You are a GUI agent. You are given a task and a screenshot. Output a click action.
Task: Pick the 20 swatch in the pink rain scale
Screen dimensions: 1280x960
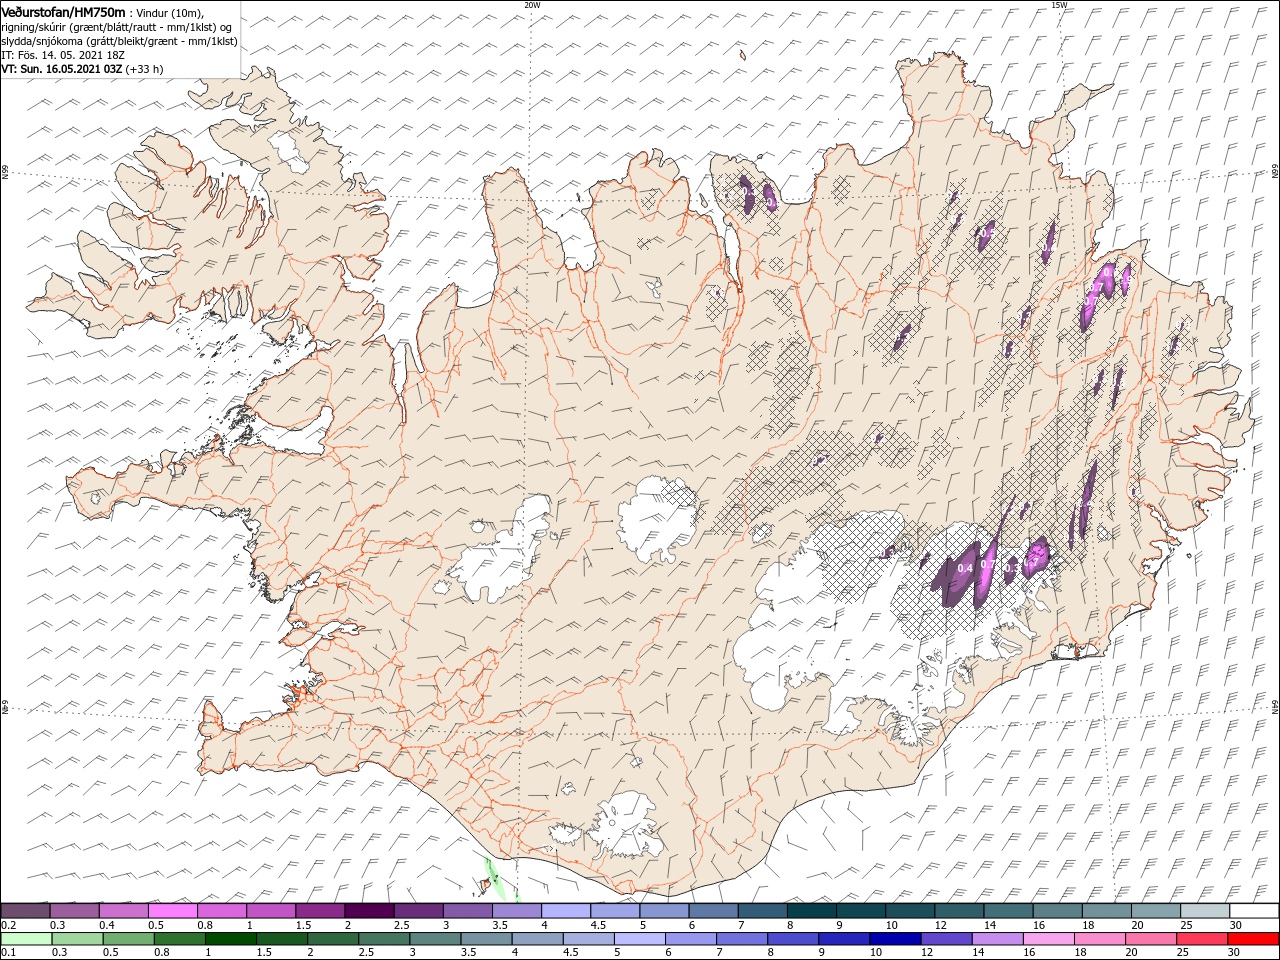(x=1150, y=939)
